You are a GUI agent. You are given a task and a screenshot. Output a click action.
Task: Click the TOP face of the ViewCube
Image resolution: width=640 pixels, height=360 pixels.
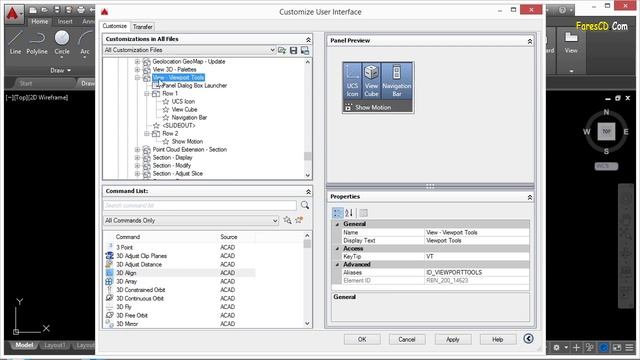pyautogui.click(x=607, y=131)
